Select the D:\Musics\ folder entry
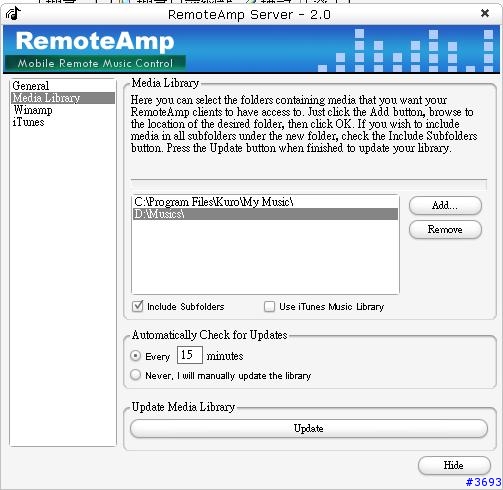Screen dimensions: 503x490 [265, 214]
